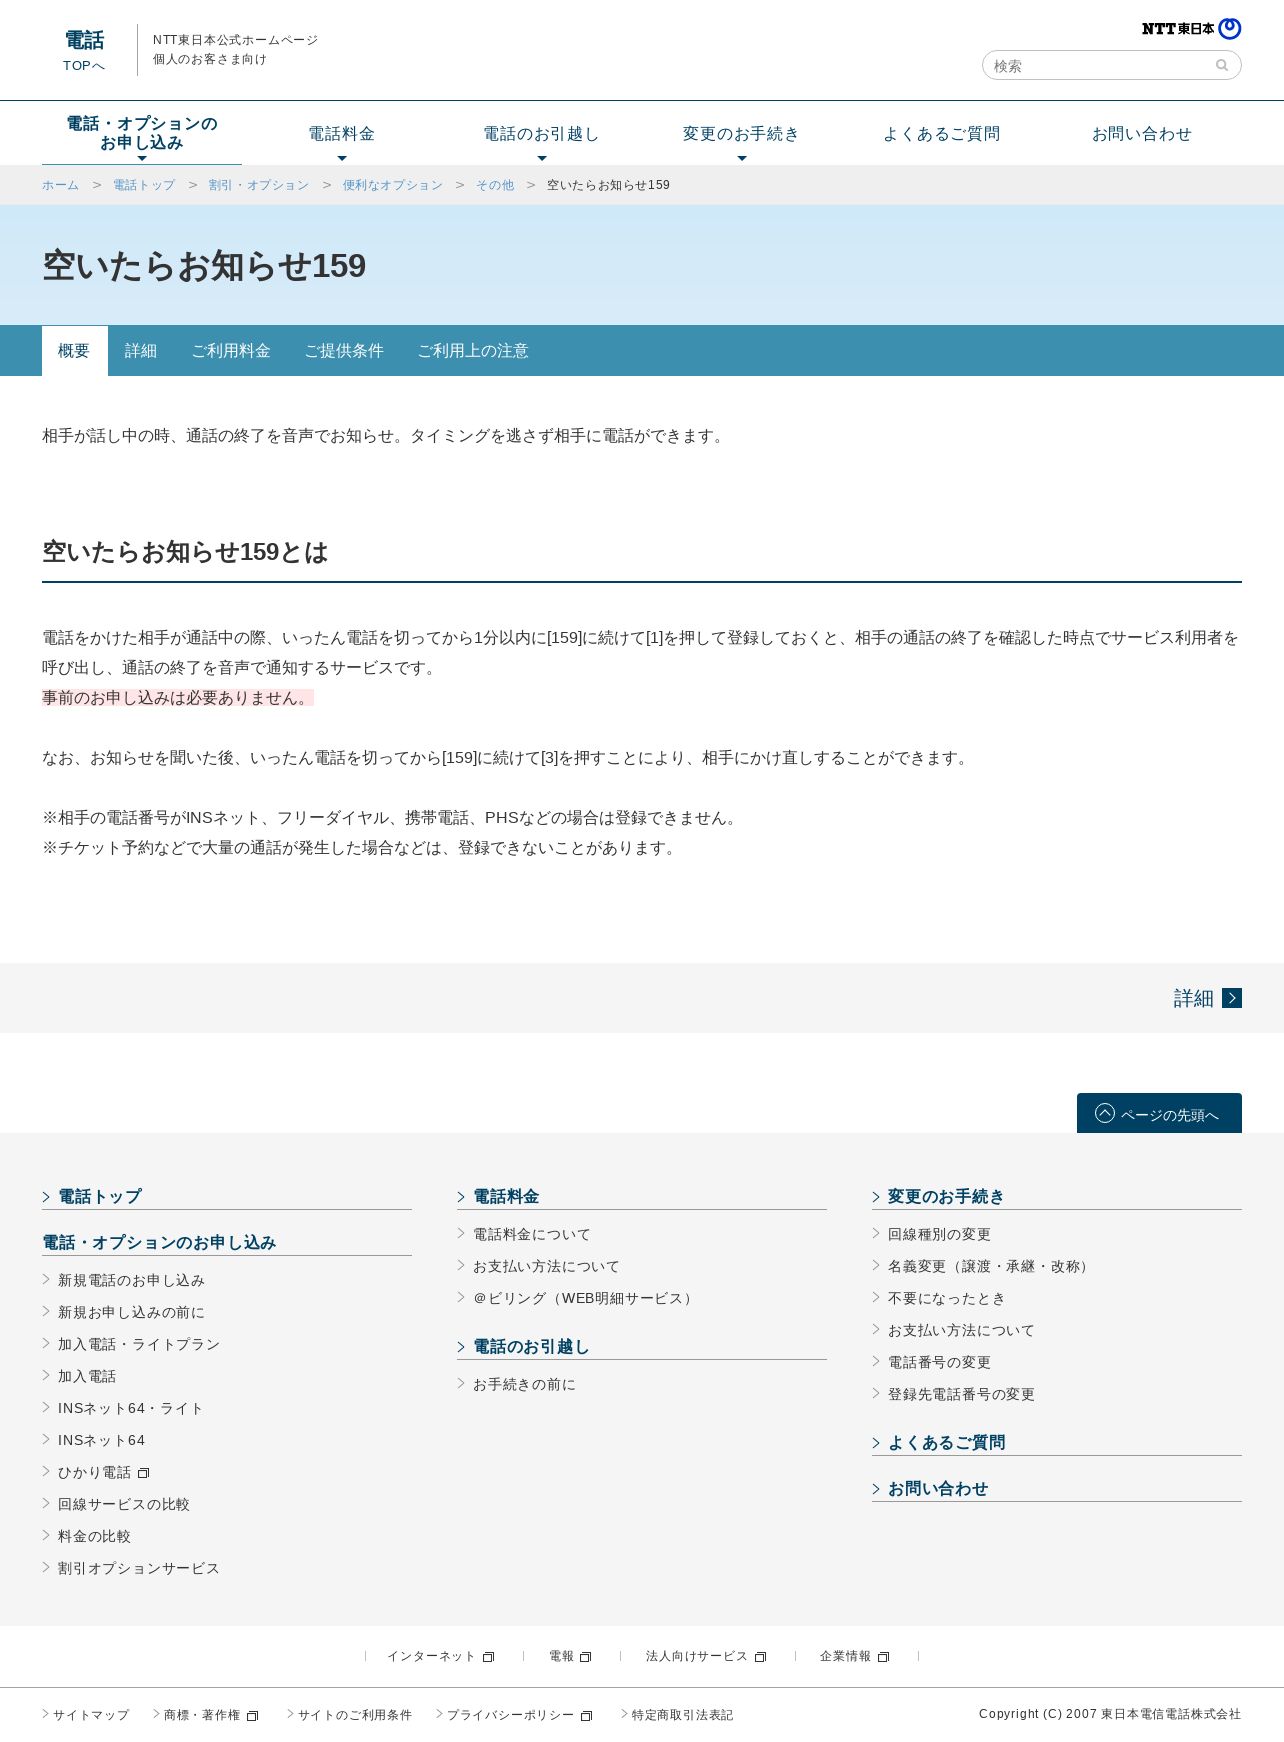Switch to the ご提供条件 tab
The image size is (1284, 1742).
(344, 351)
